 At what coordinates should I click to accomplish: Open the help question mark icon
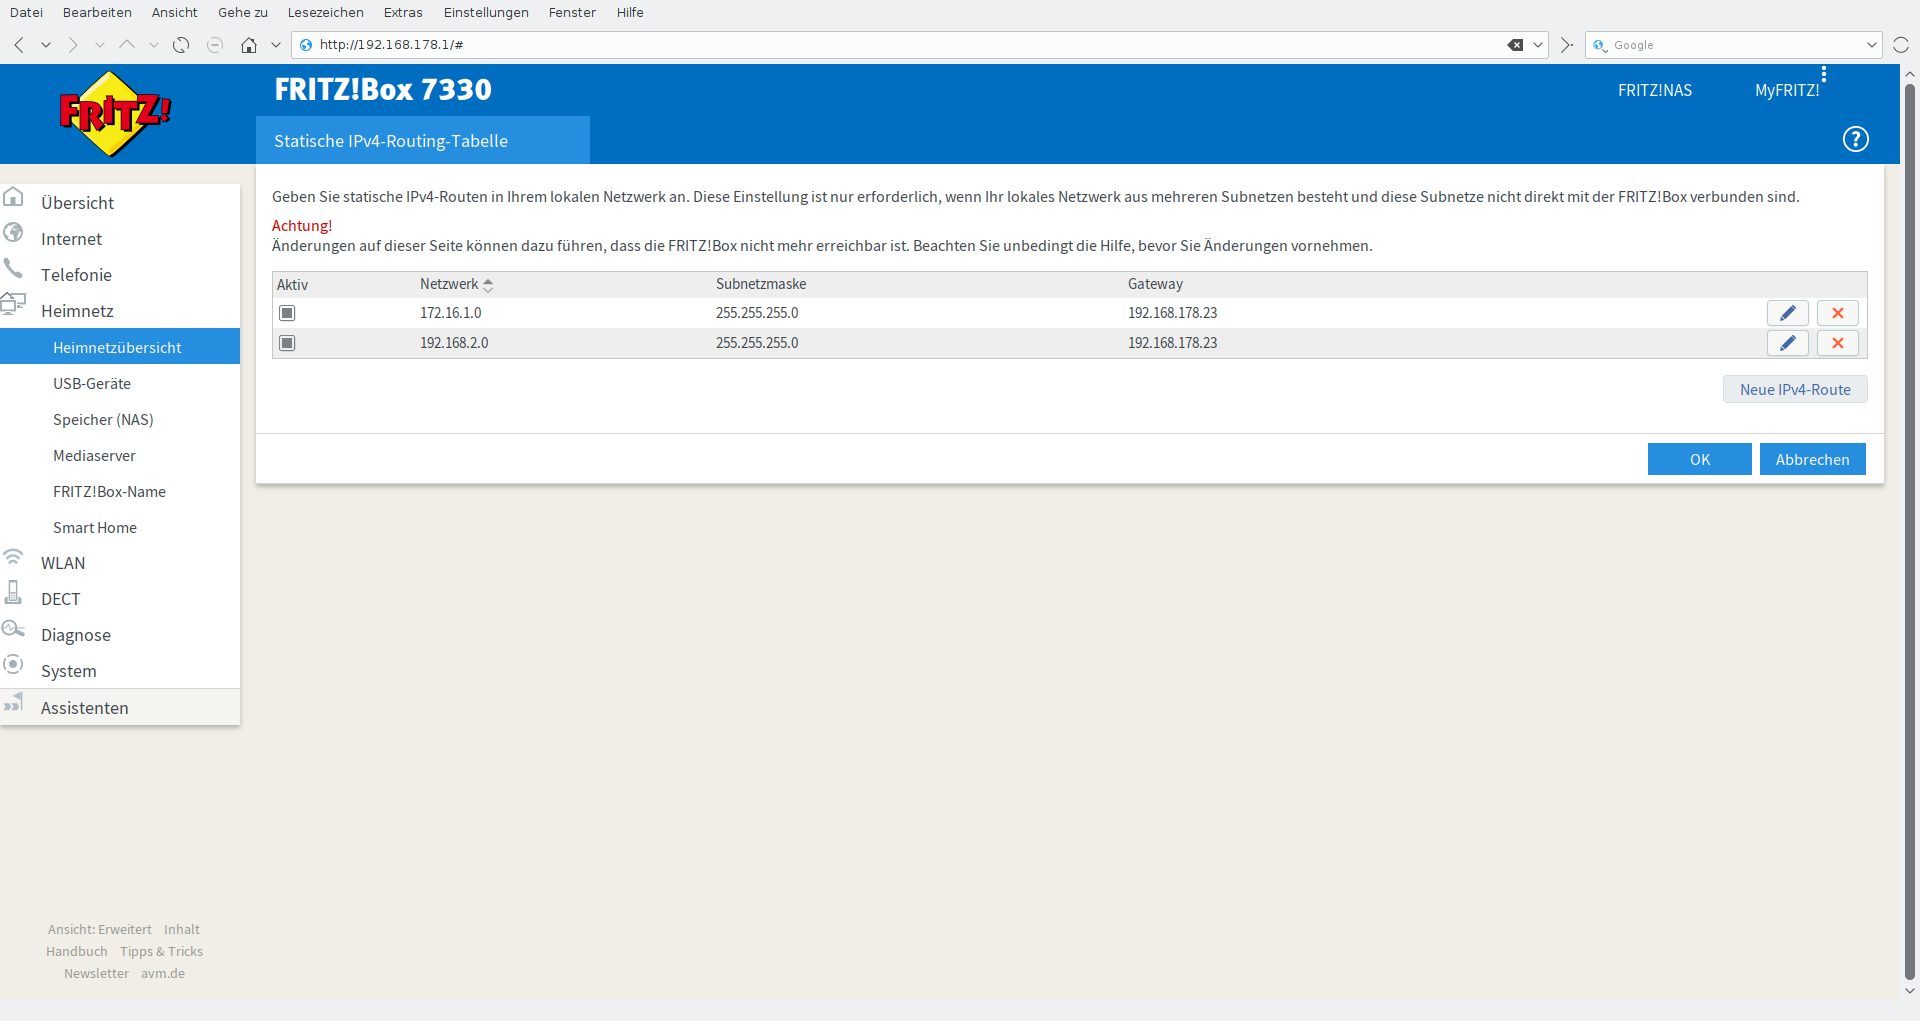click(x=1855, y=139)
